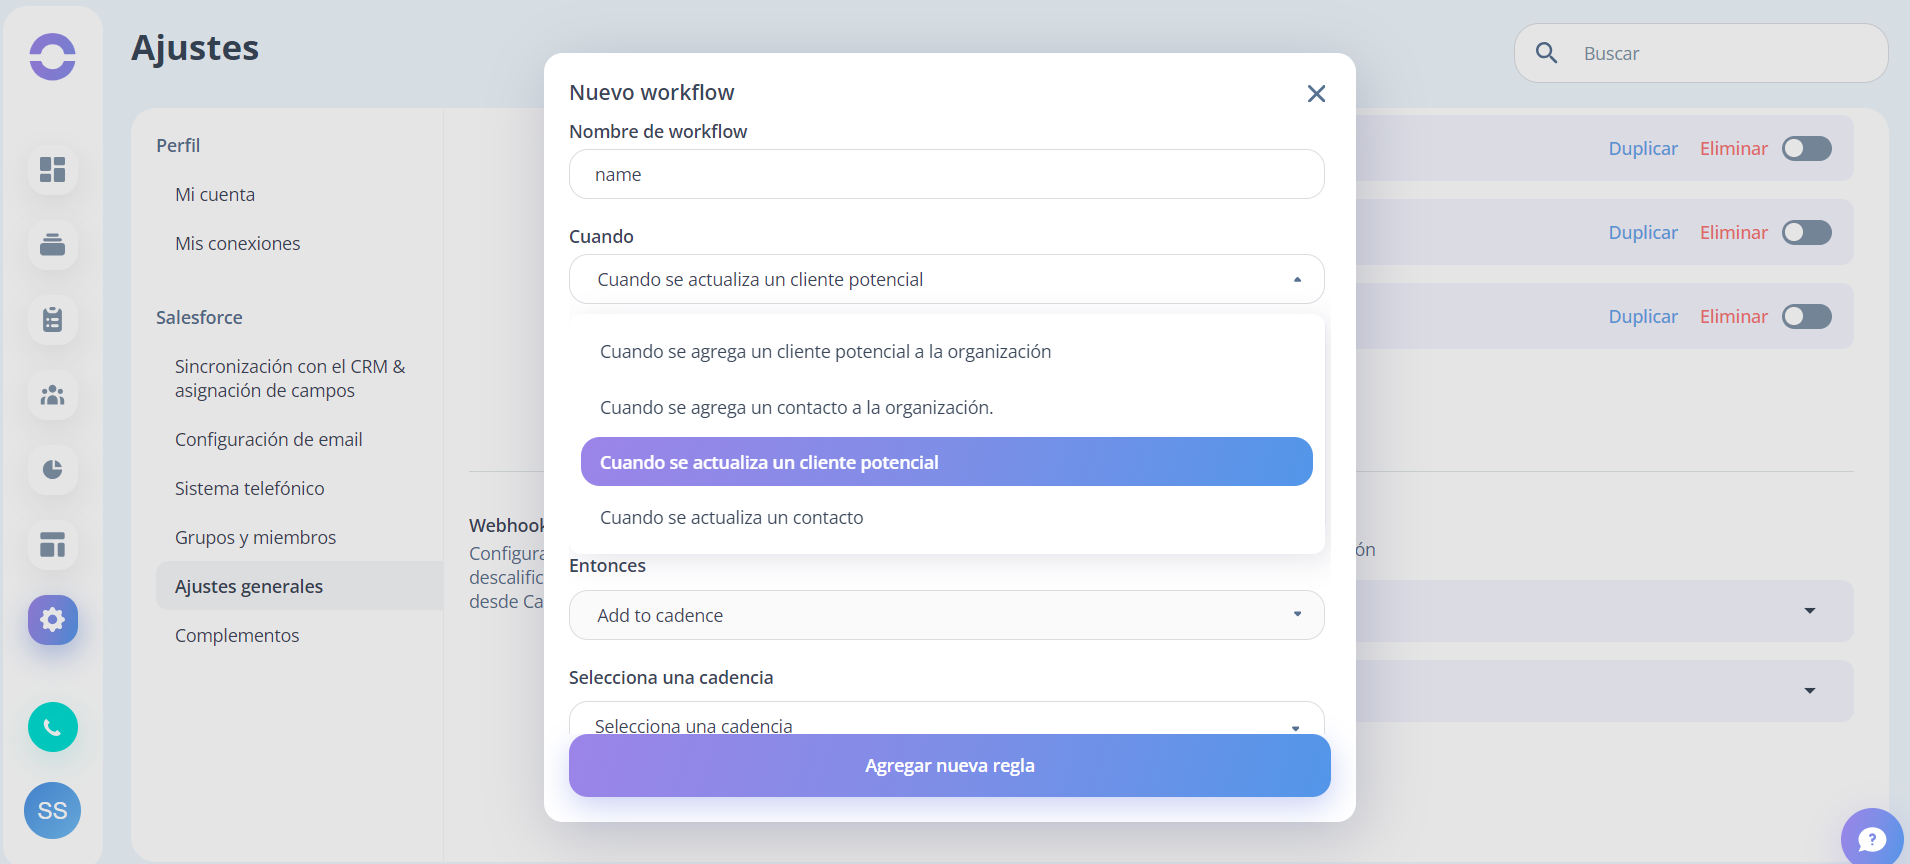The height and width of the screenshot is (864, 1910).
Task: Click the green phone dialer icon
Action: (53, 727)
